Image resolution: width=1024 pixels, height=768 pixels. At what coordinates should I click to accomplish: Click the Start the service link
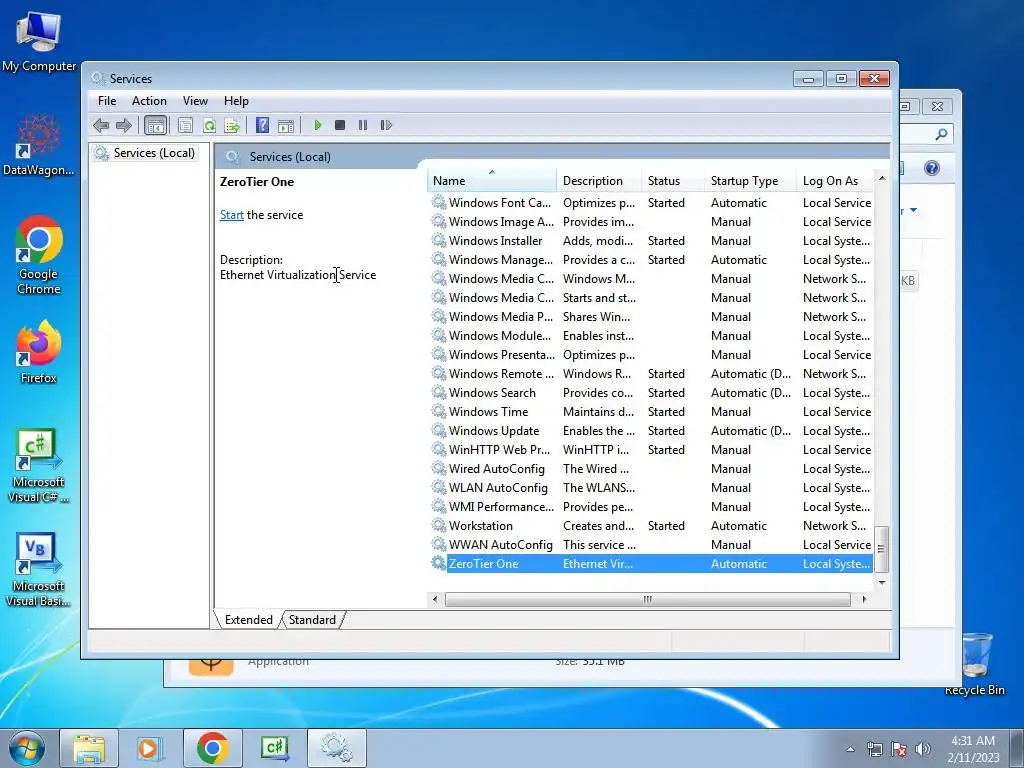(232, 215)
